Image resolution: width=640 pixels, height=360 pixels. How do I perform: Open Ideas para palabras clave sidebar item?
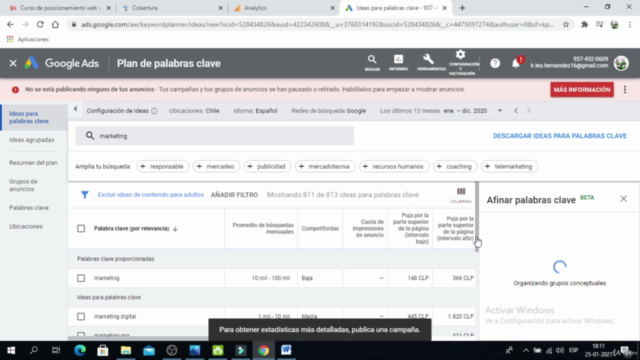click(34, 117)
